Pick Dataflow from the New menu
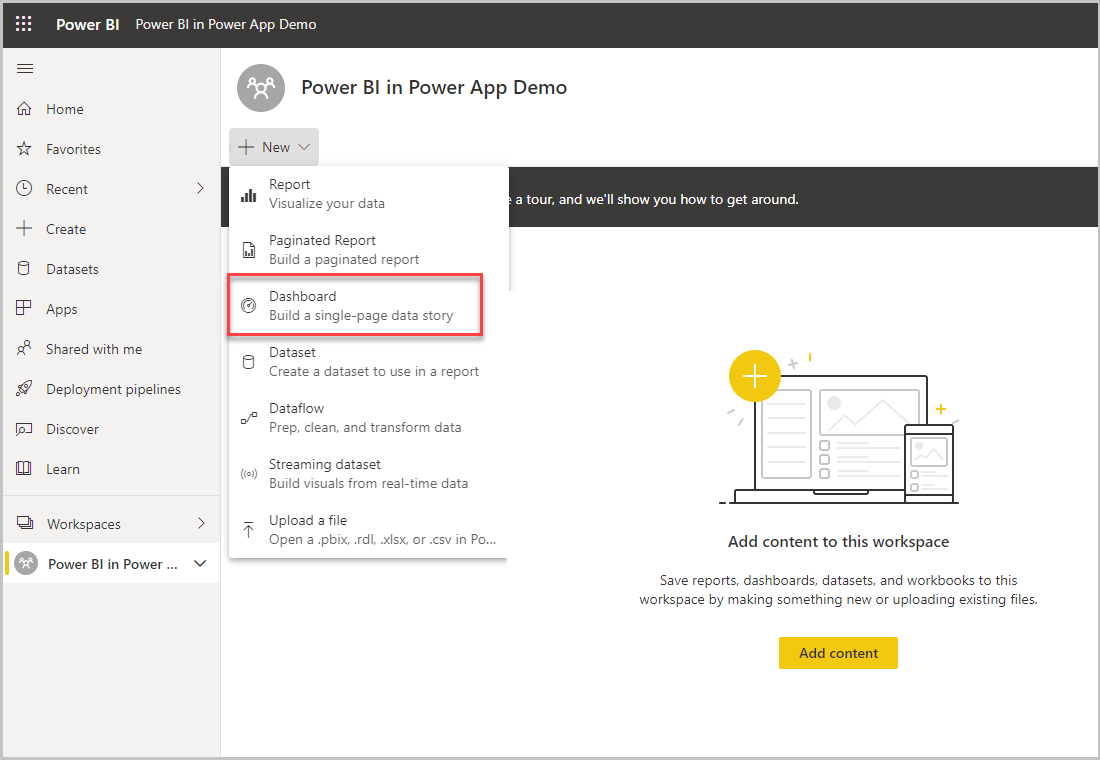The width and height of the screenshot is (1100, 760). pyautogui.click(x=368, y=418)
